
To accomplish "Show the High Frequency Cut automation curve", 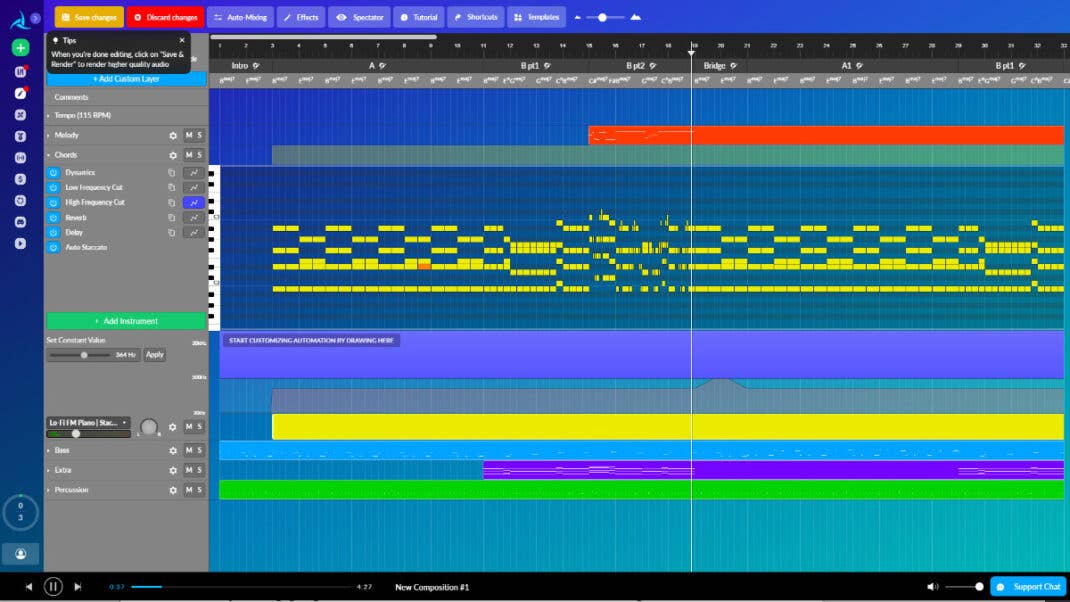I will [194, 203].
